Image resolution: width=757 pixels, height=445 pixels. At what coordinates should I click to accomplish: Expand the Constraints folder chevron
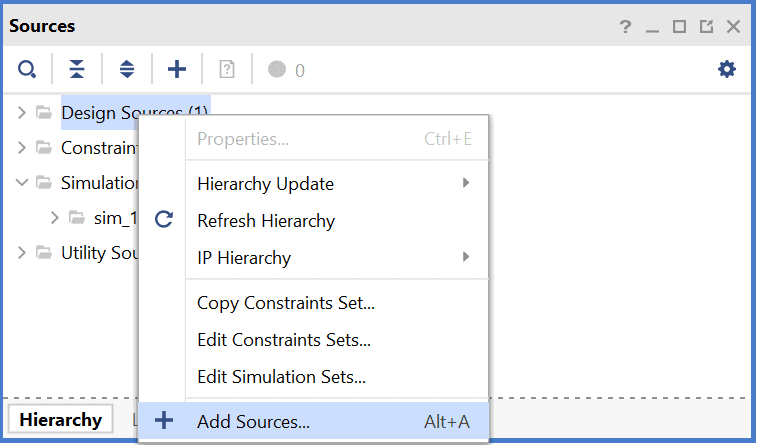[x=22, y=148]
